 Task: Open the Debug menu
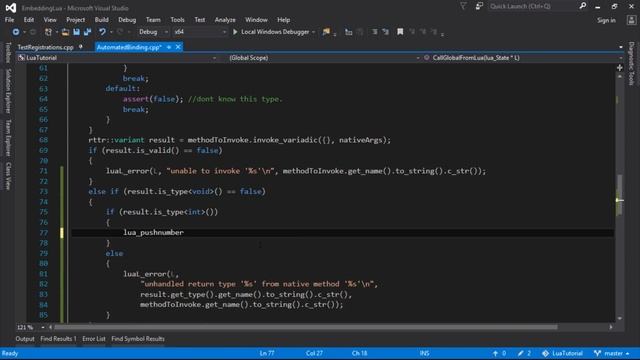(x=127, y=20)
